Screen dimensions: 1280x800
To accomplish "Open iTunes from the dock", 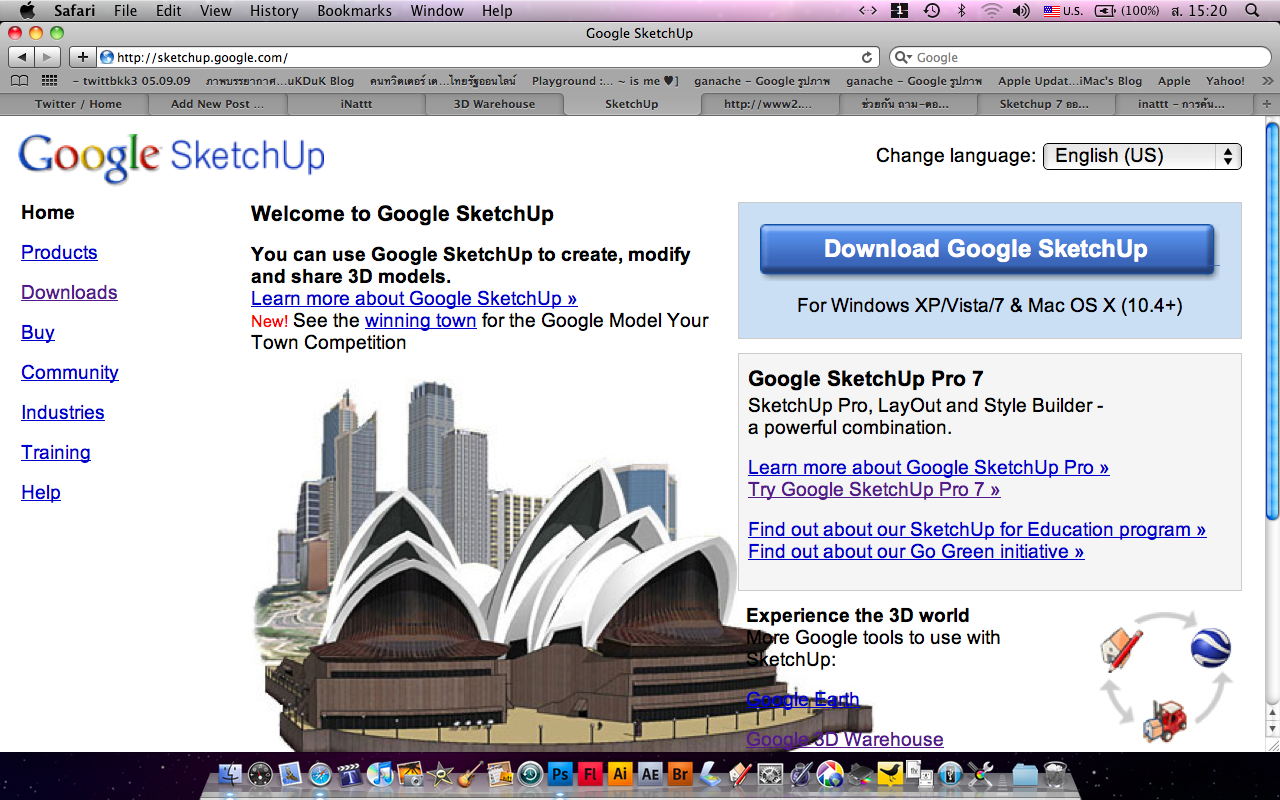I will pos(380,773).
